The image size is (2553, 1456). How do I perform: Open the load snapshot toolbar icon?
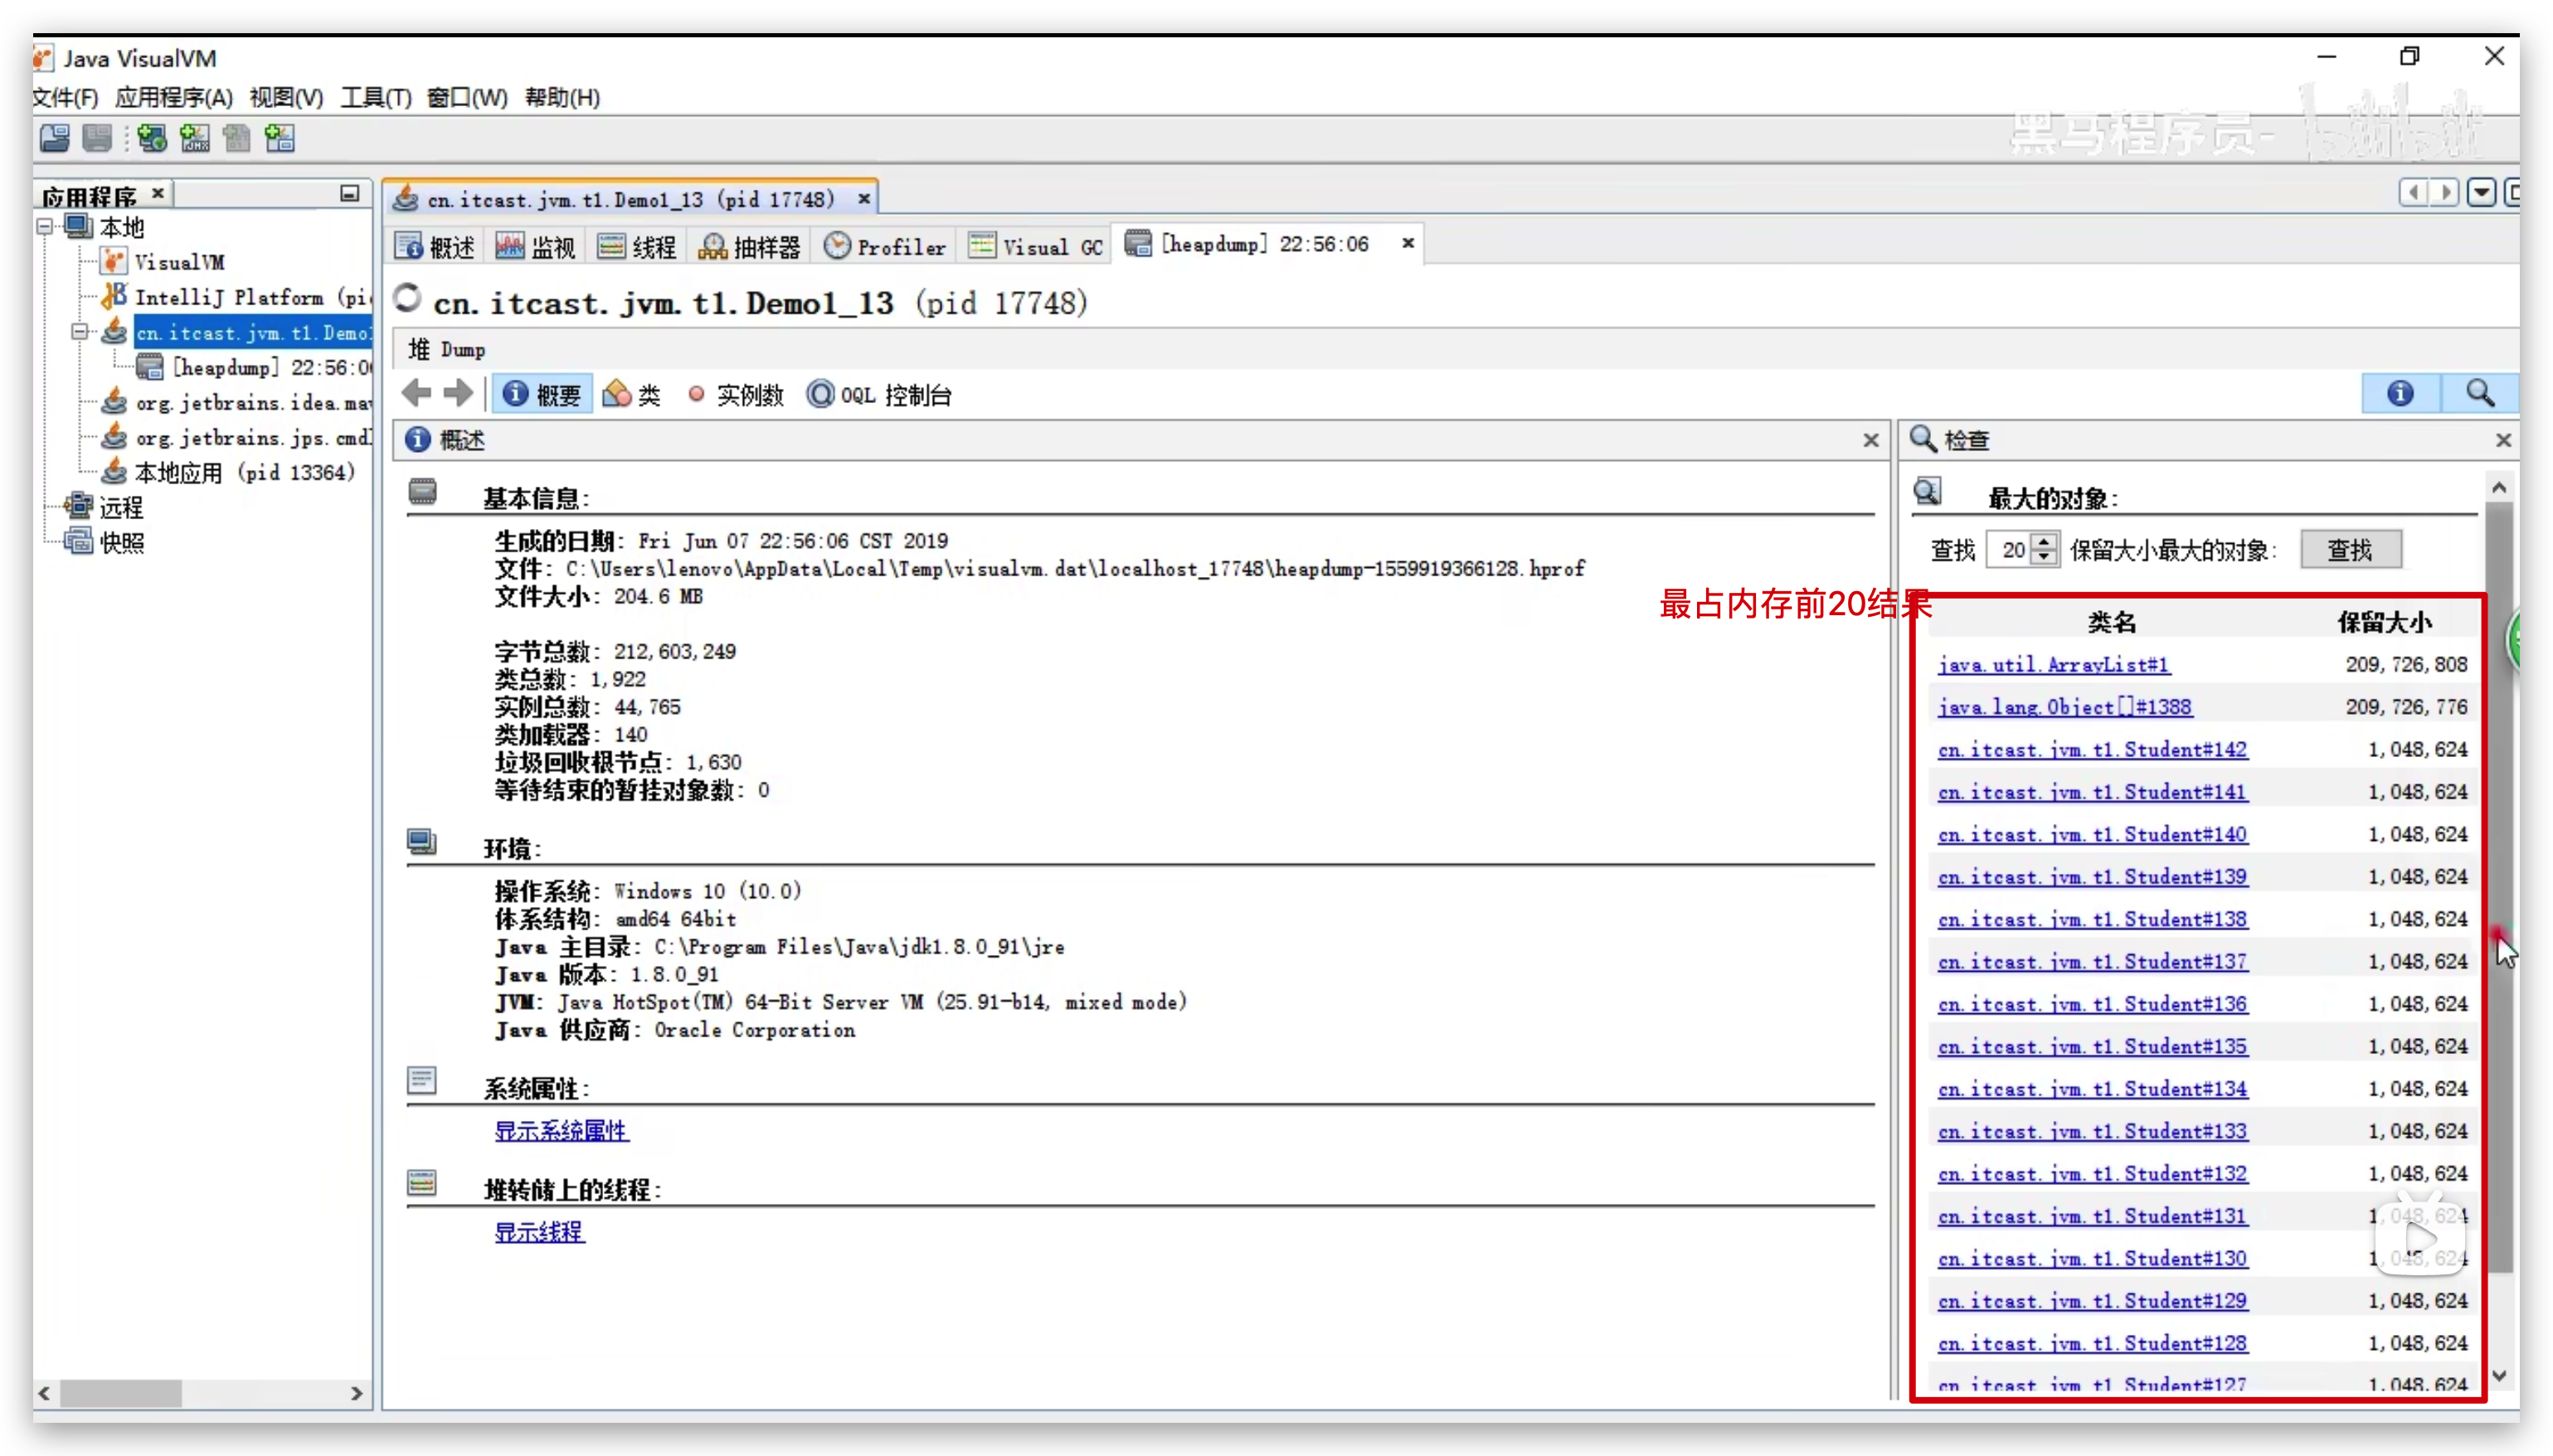[54, 138]
